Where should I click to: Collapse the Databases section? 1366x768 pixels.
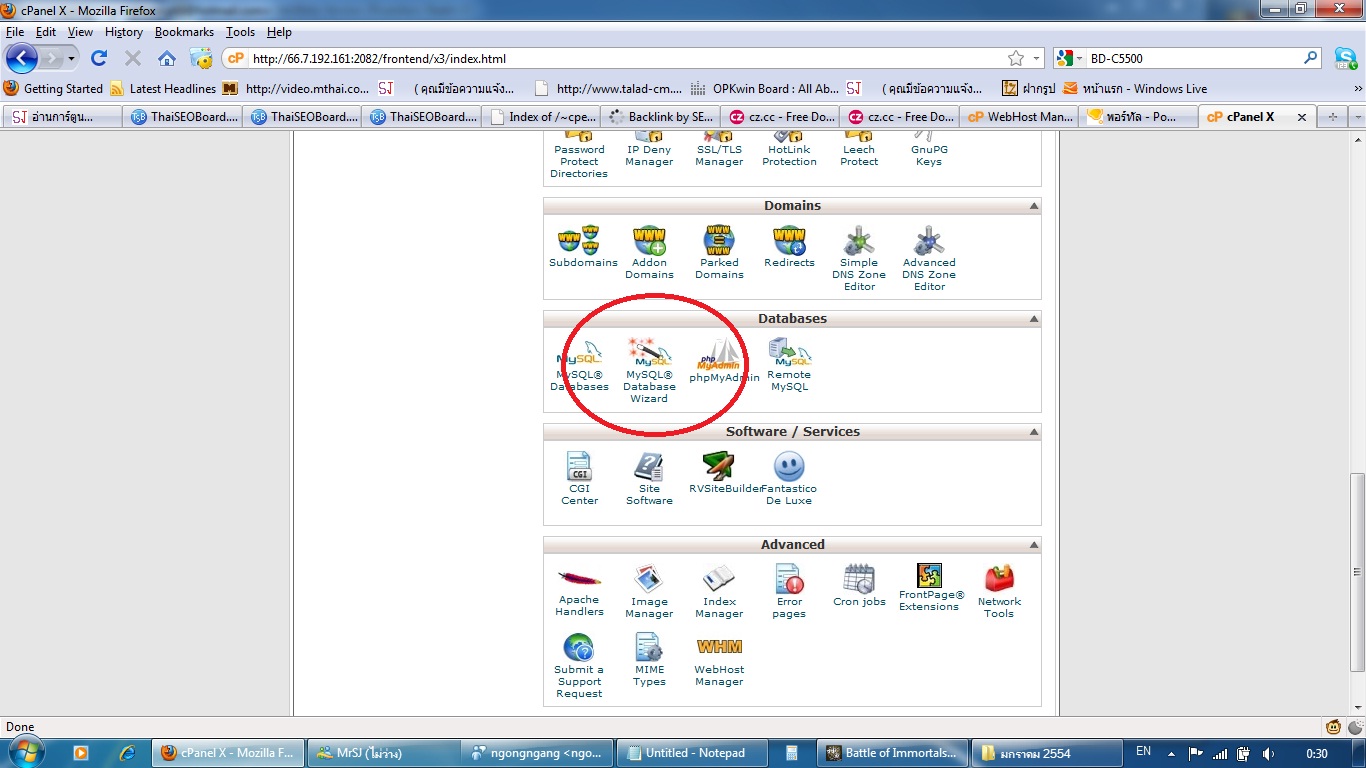click(1033, 319)
